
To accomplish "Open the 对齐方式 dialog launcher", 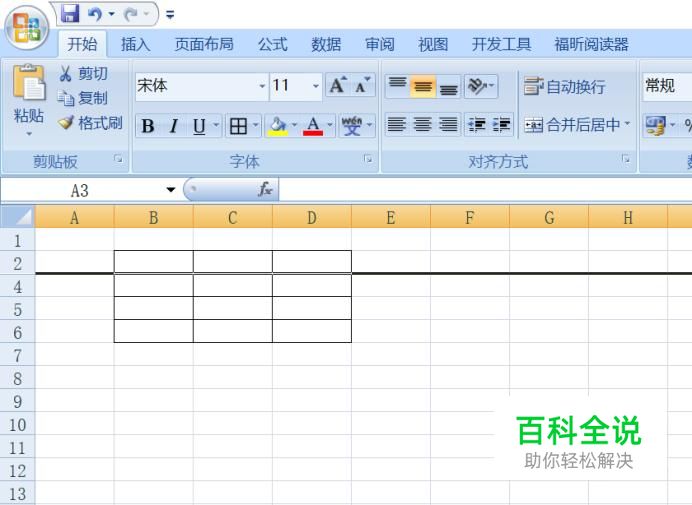I will 626,159.
